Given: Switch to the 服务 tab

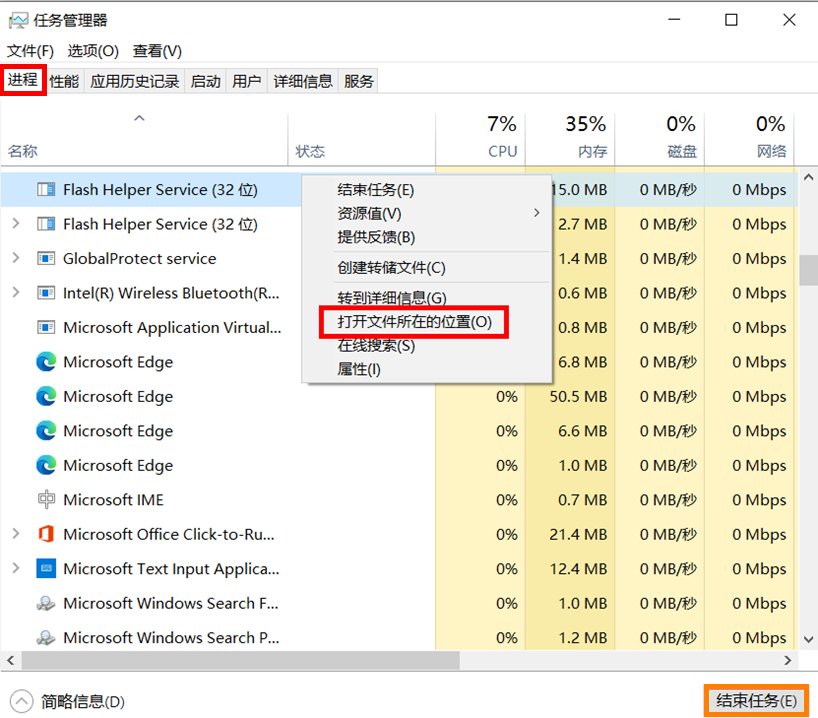Looking at the screenshot, I should coord(358,81).
